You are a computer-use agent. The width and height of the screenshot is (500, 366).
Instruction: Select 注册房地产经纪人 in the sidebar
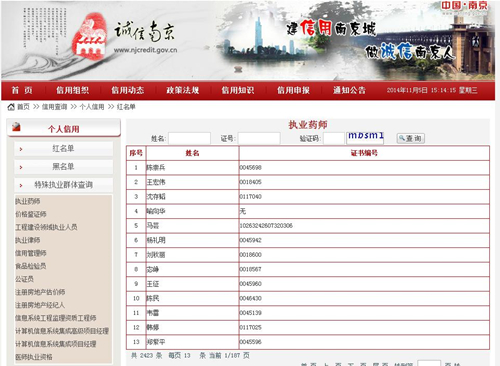tap(40, 305)
